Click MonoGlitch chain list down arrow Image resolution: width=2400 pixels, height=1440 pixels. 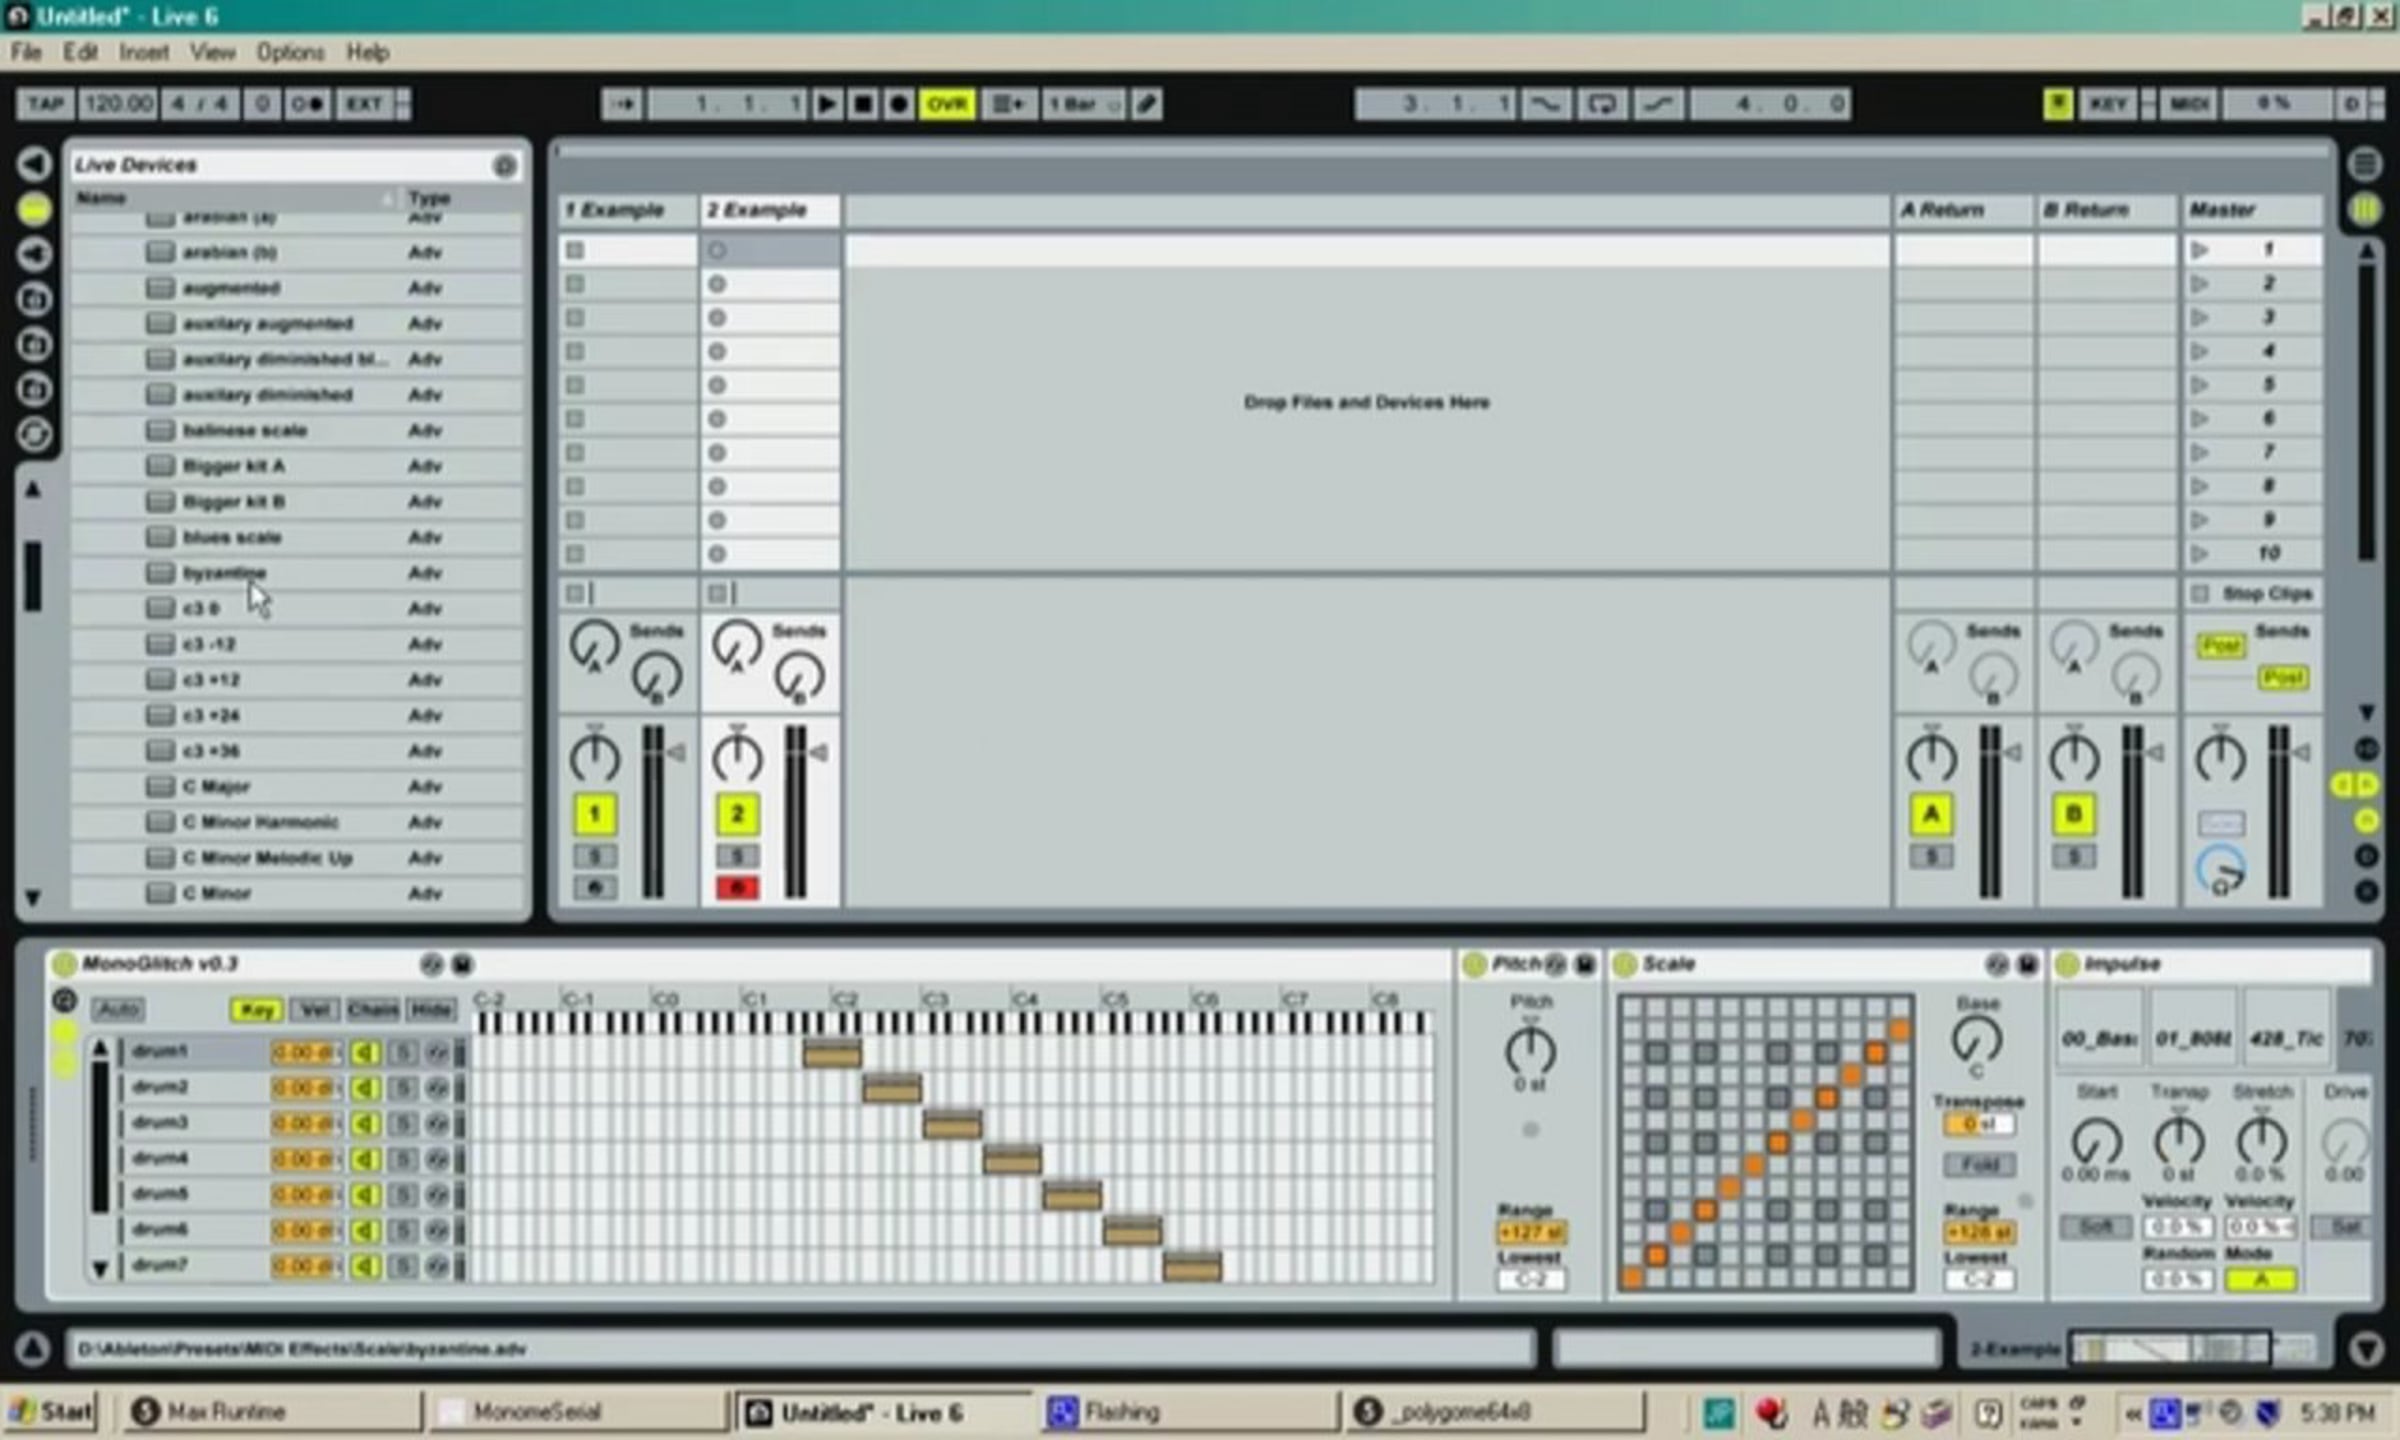(99, 1268)
